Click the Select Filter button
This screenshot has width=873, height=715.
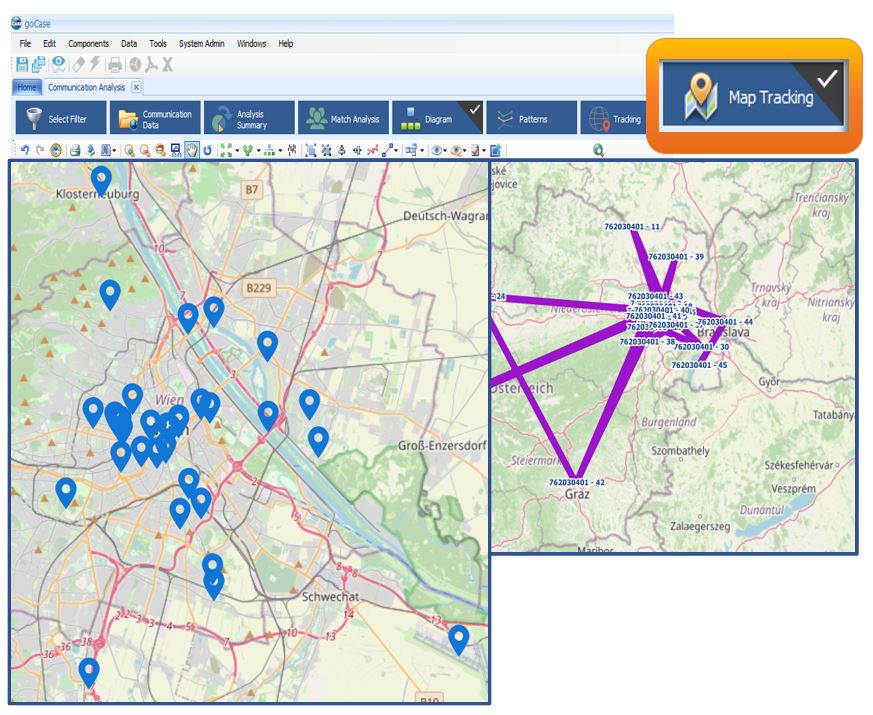click(x=61, y=118)
